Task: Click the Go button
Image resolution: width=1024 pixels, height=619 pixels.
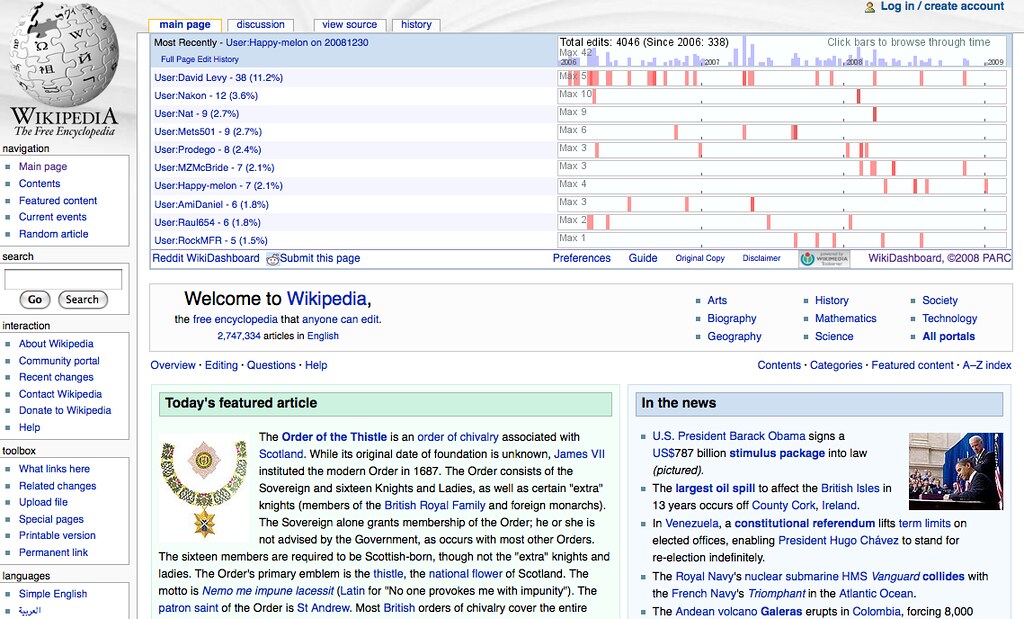Action: (35, 300)
